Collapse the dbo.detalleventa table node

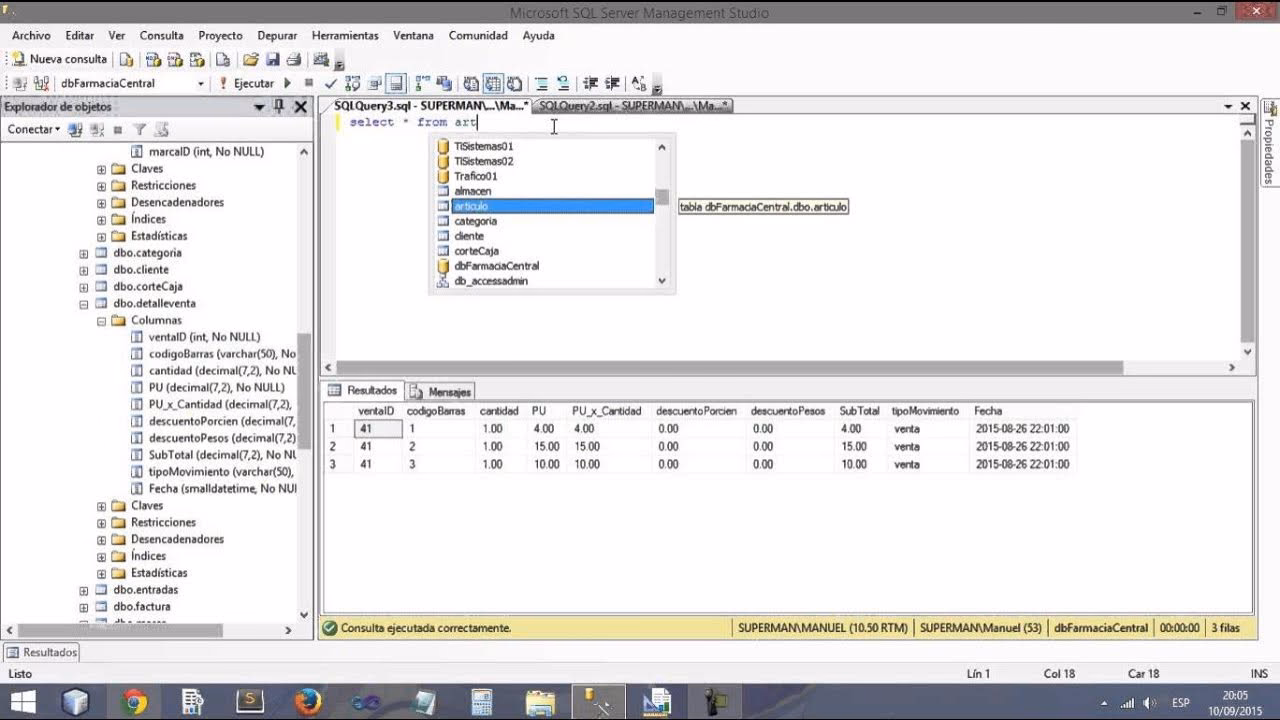[x=84, y=304]
